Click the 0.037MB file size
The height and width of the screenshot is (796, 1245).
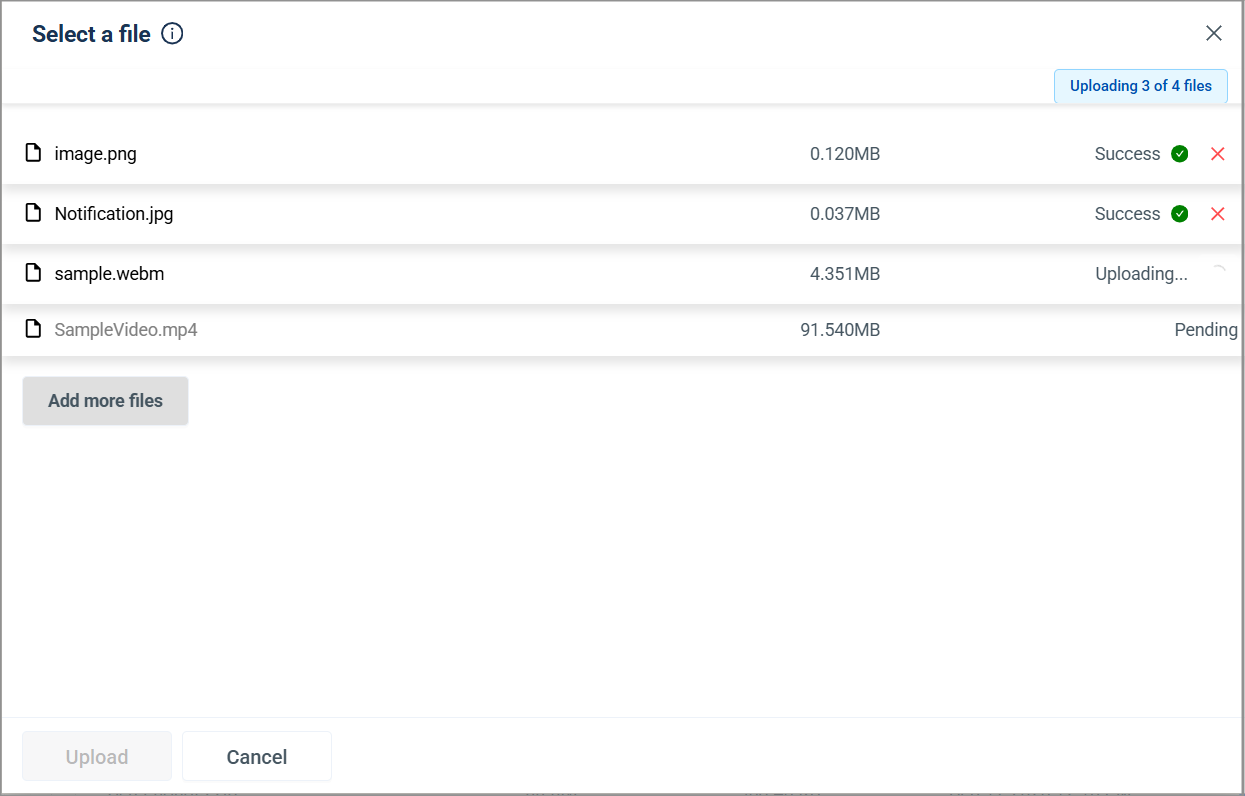click(845, 214)
